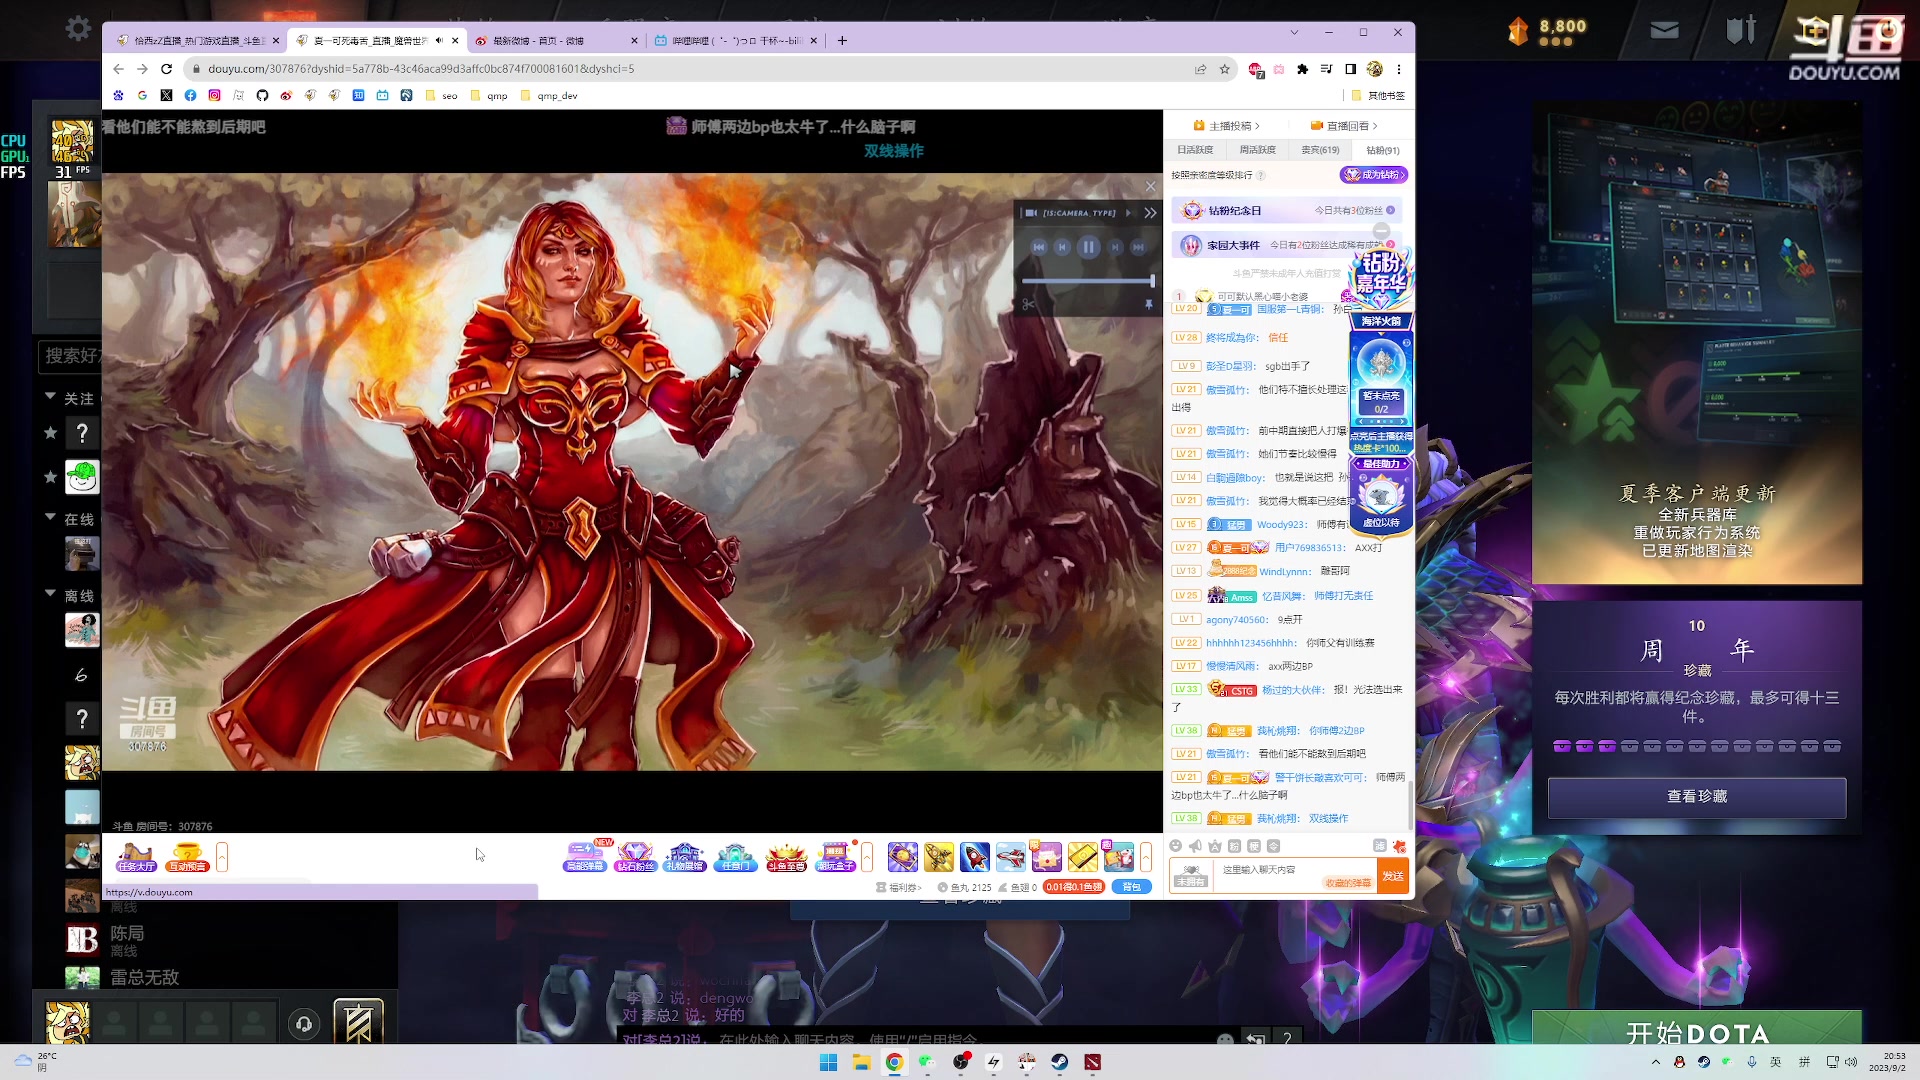Toggle the voice headset button in Dota party bar

click(x=304, y=1023)
